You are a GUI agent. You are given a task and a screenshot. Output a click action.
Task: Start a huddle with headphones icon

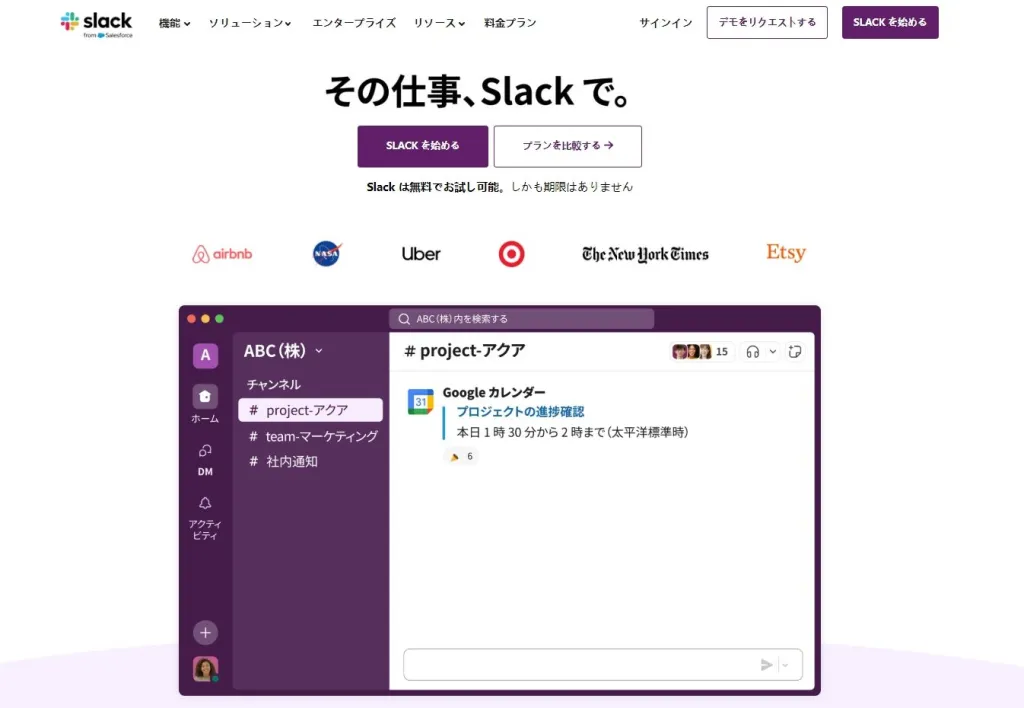752,351
